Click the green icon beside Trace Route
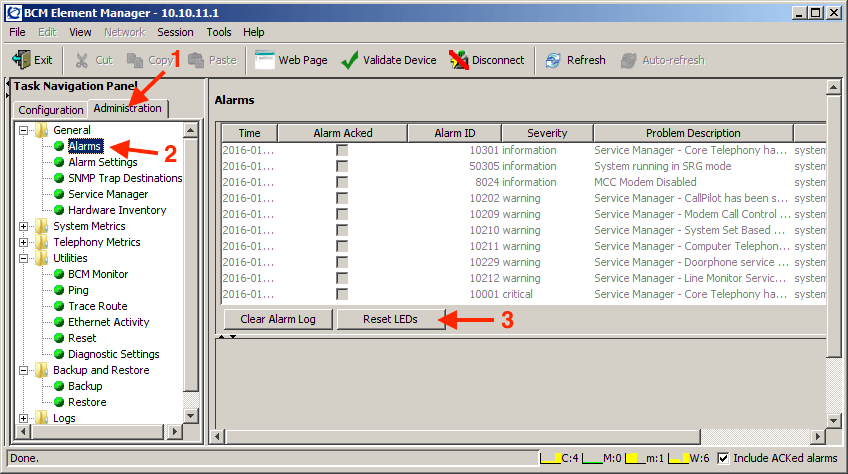The height and width of the screenshot is (474, 848). point(59,306)
